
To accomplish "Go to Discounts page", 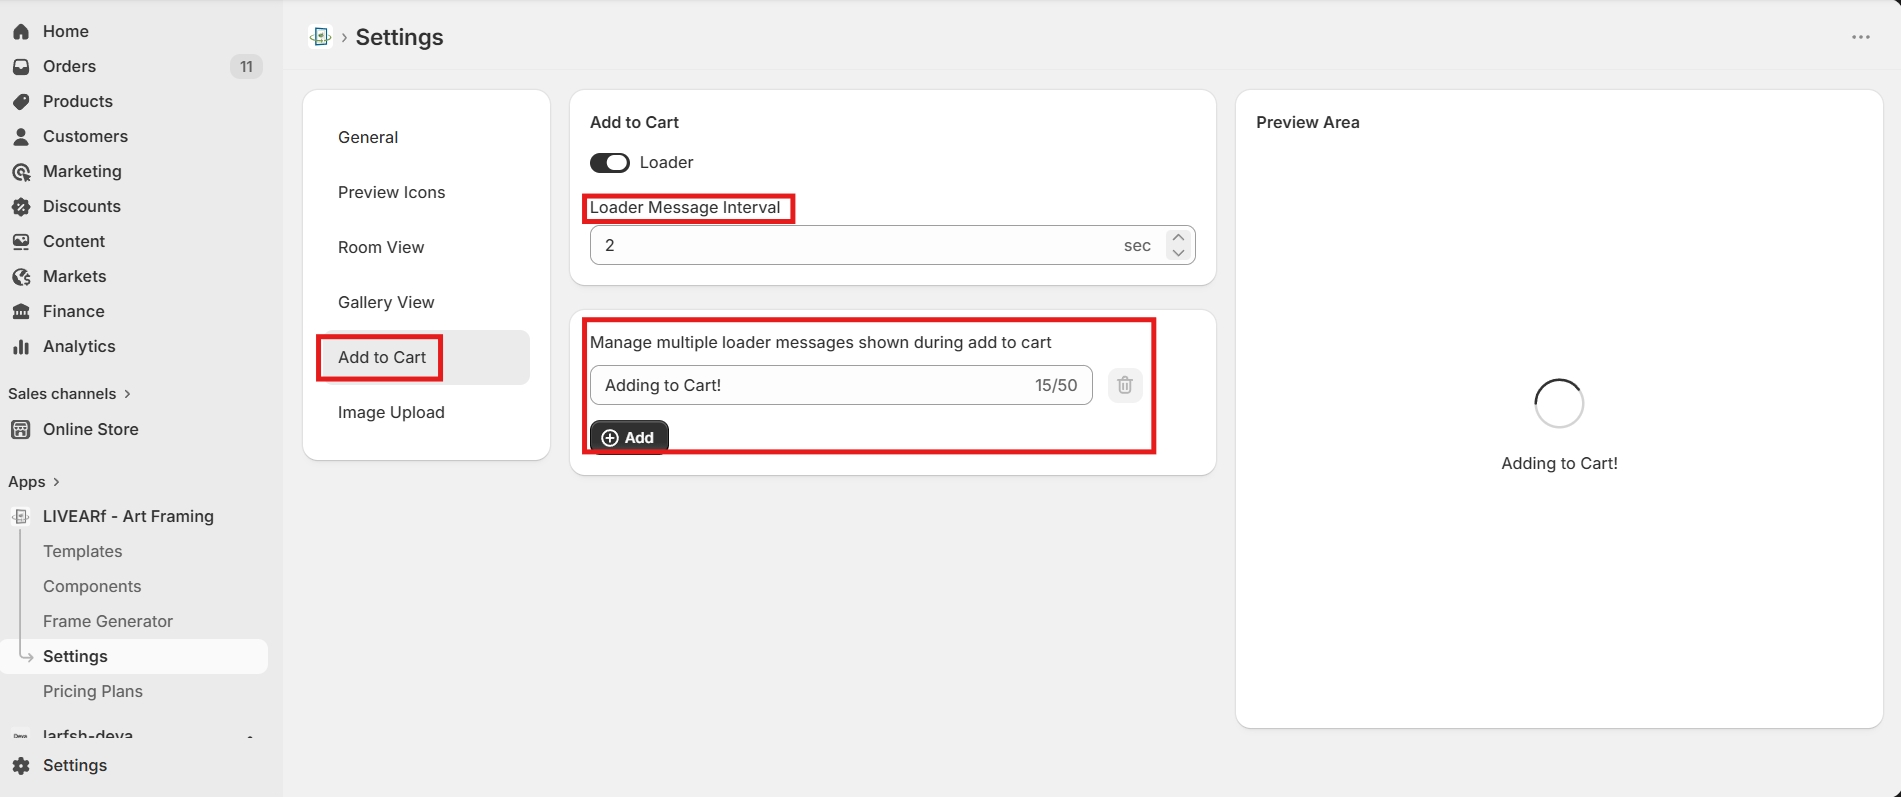I will [82, 207].
